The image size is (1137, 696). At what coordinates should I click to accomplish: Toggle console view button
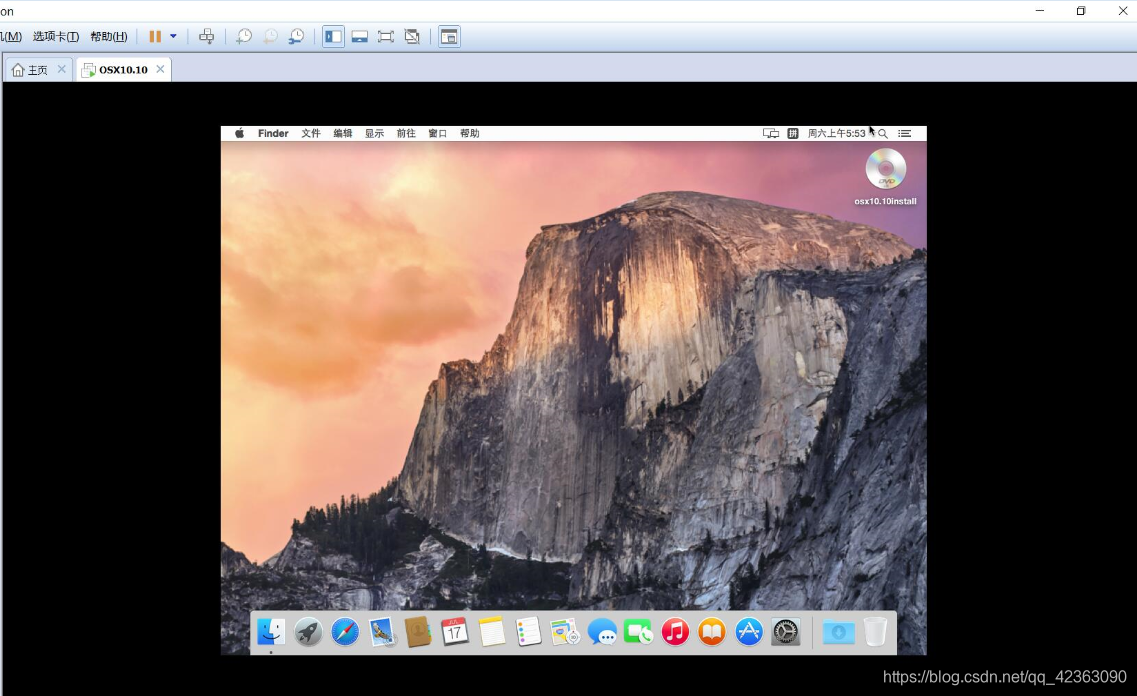pyautogui.click(x=450, y=36)
